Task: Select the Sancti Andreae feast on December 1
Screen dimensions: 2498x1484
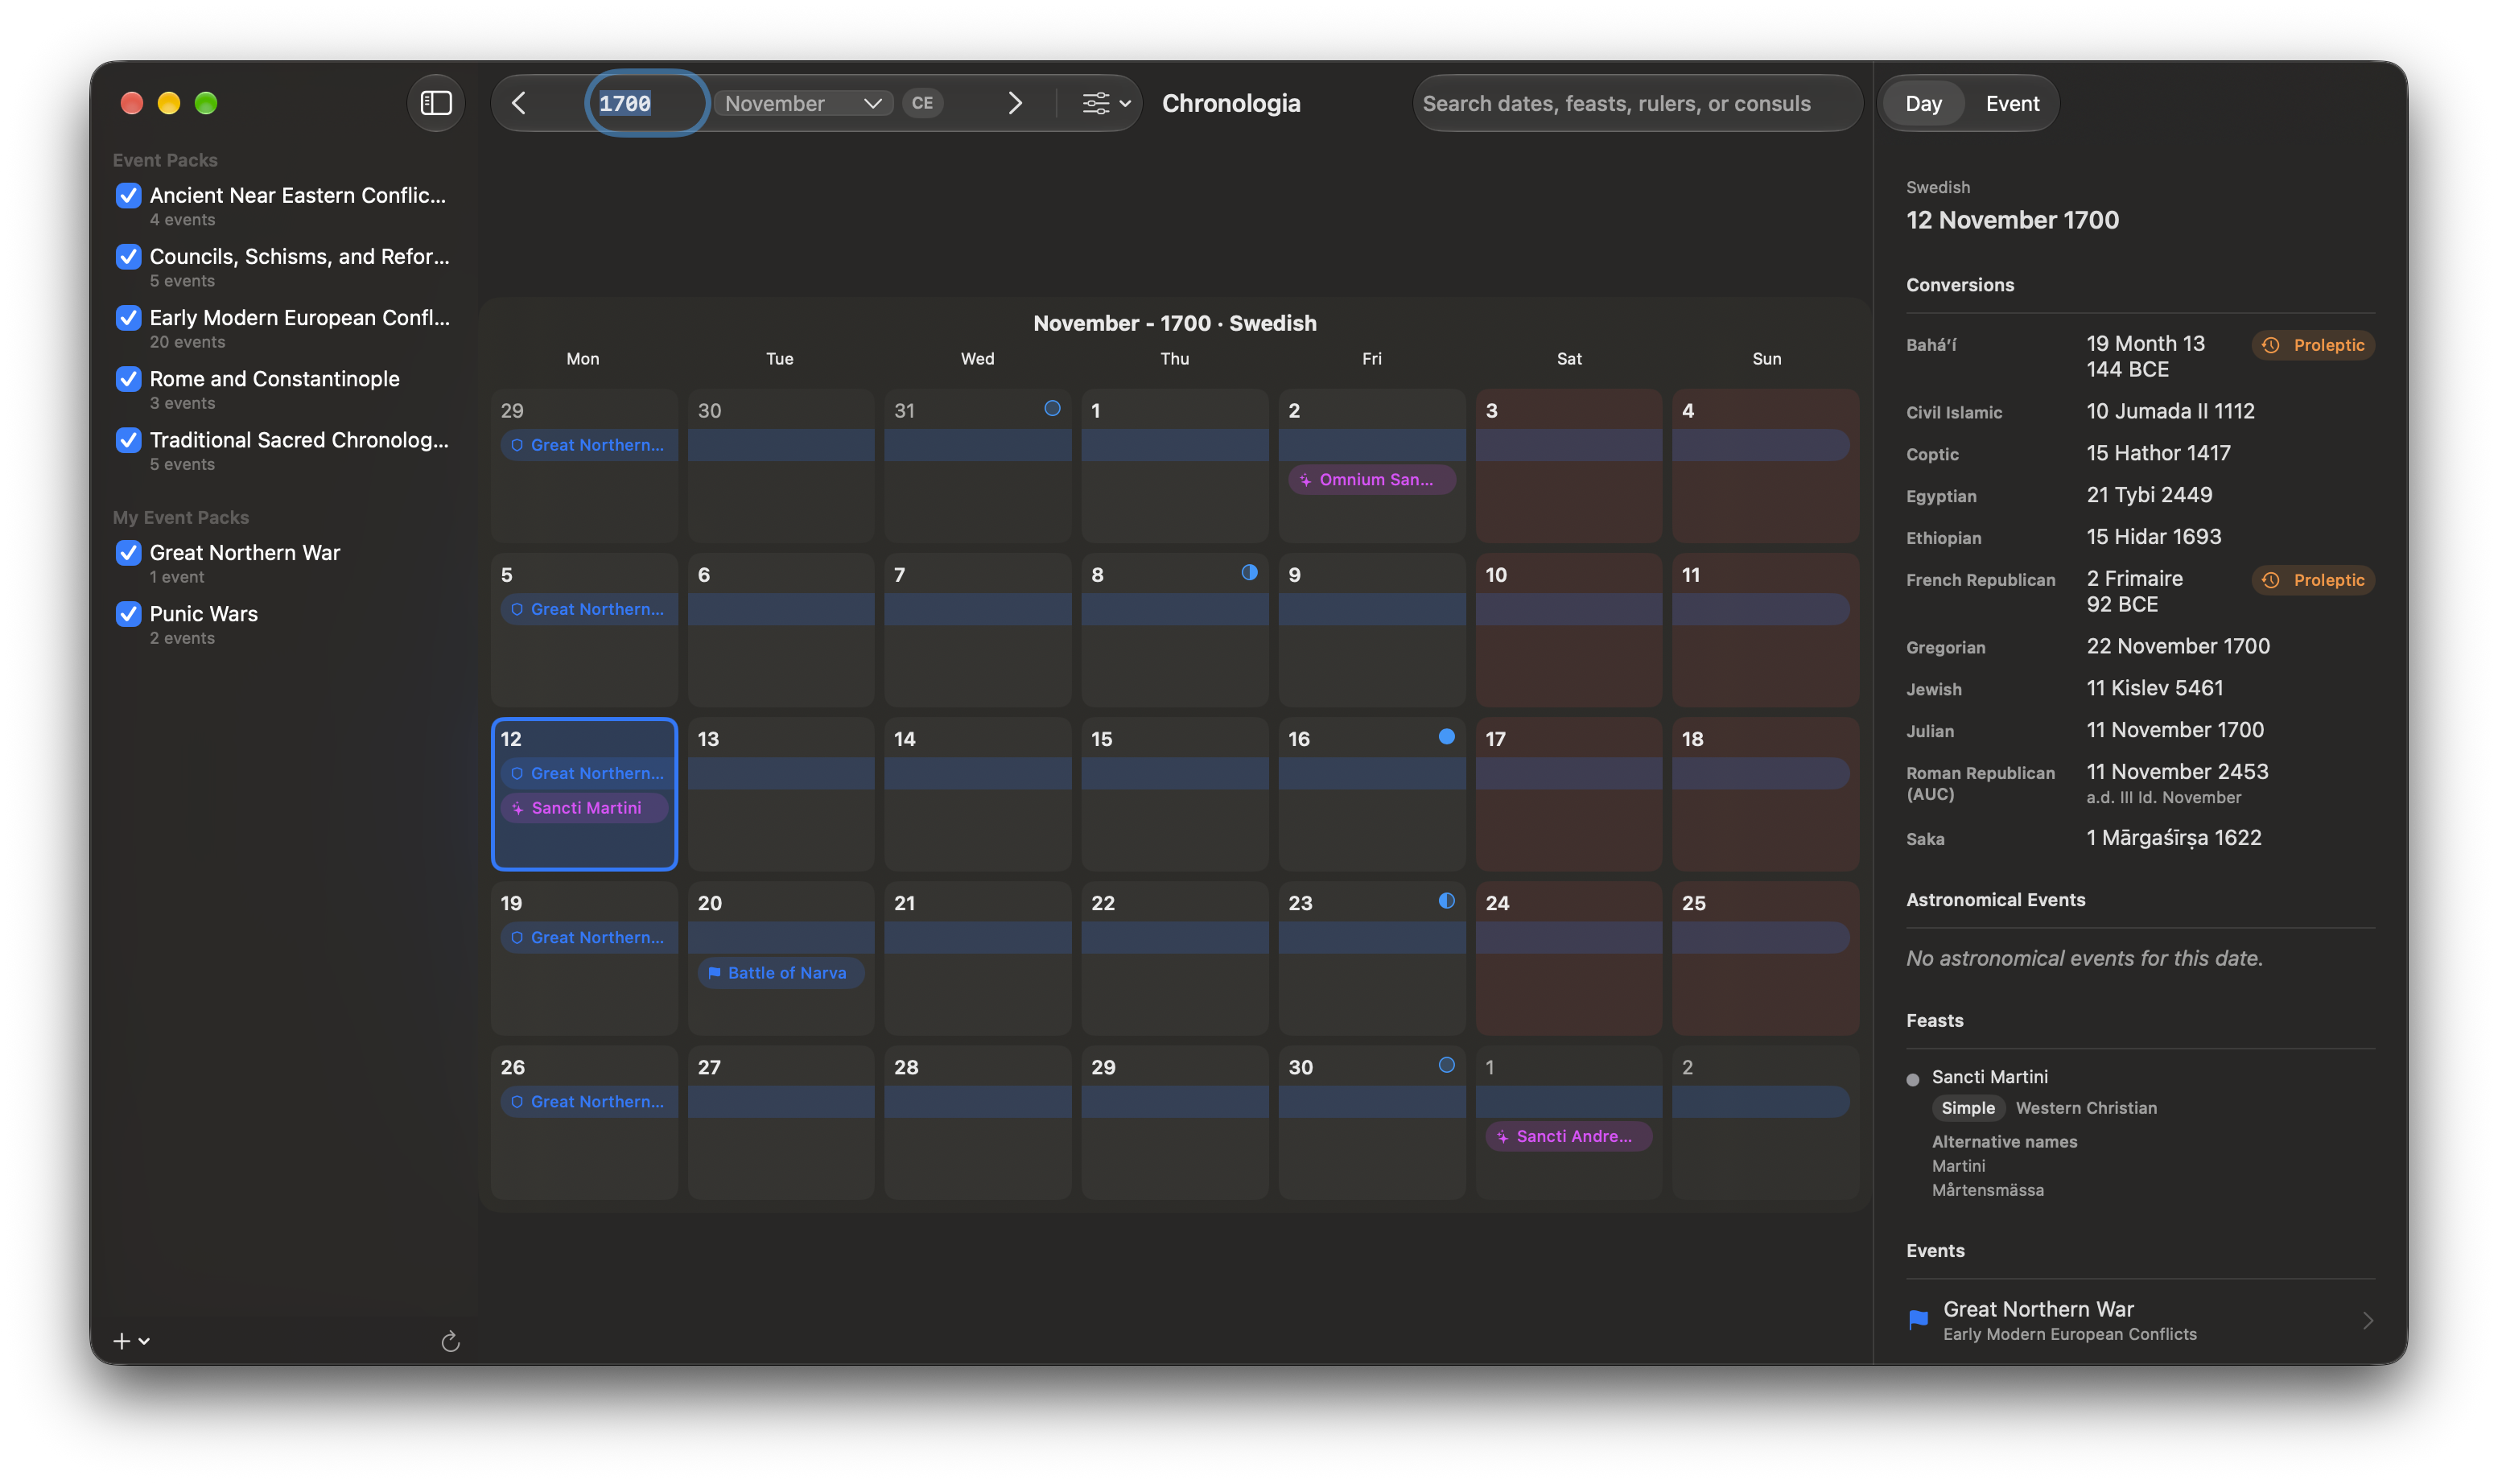Action: (1568, 1136)
